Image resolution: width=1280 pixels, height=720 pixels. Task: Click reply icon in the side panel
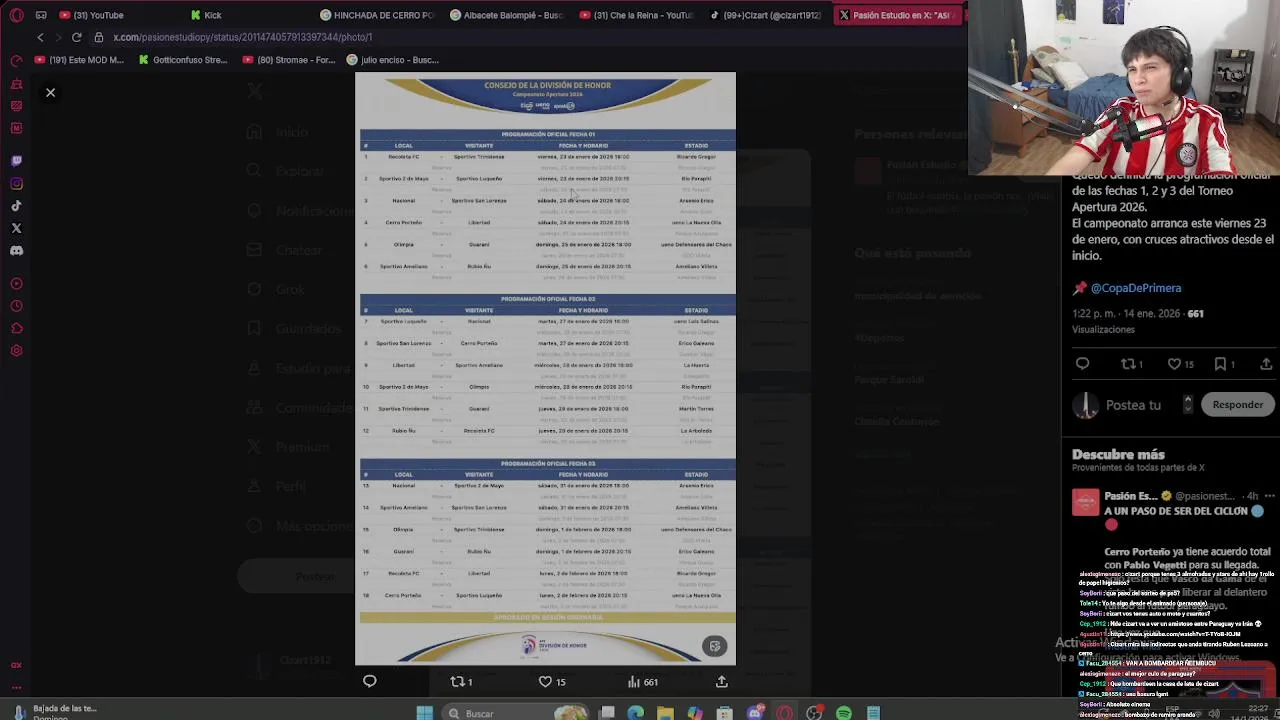1083,364
